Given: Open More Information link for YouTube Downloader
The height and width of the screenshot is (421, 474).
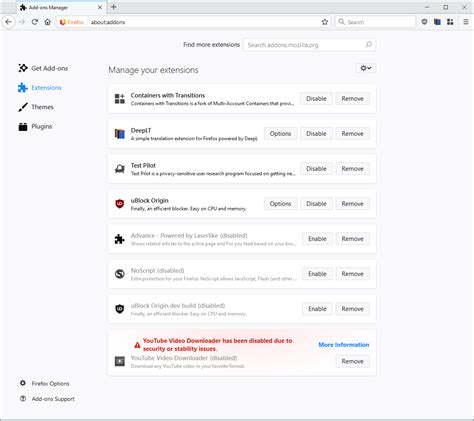Looking at the screenshot, I should pyautogui.click(x=344, y=345).
